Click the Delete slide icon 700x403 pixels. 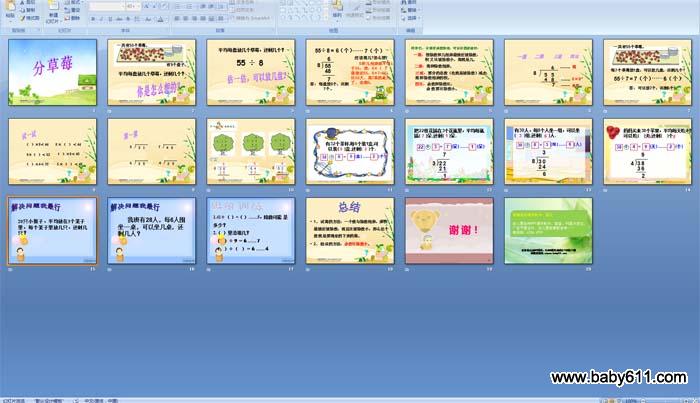[x=67, y=18]
